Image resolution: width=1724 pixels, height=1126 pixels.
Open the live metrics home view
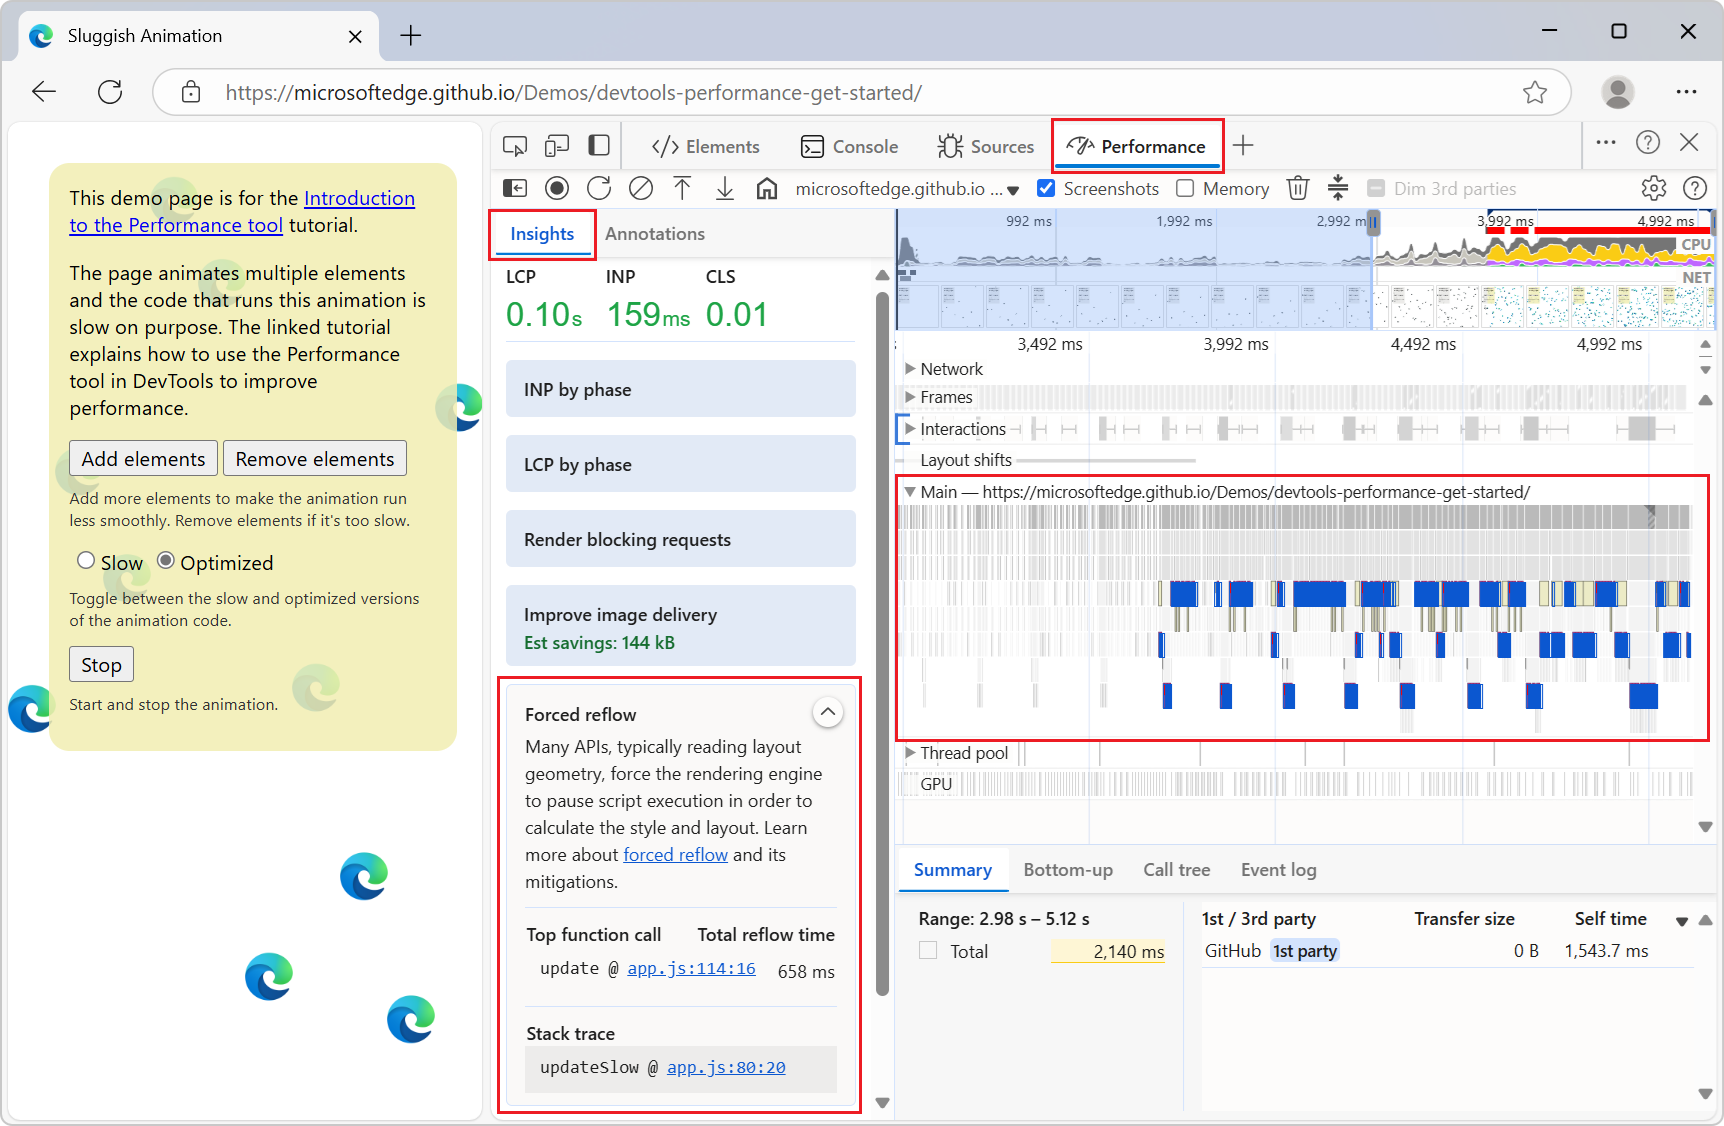point(767,188)
